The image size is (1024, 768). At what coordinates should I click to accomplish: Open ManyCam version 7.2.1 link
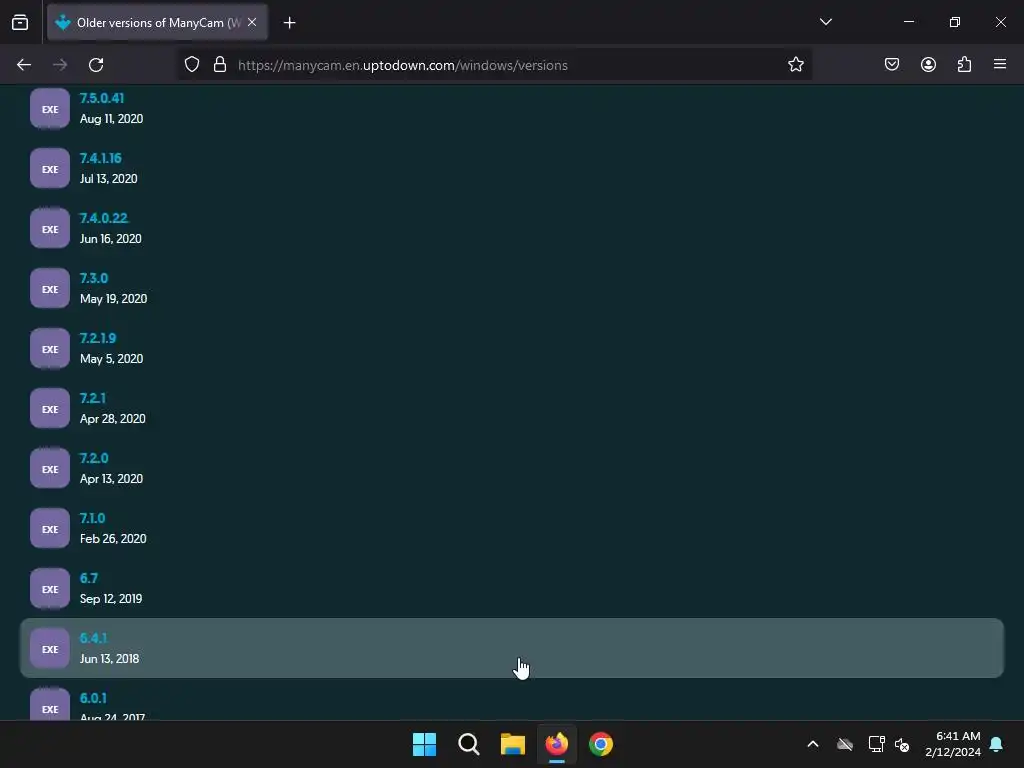(93, 398)
